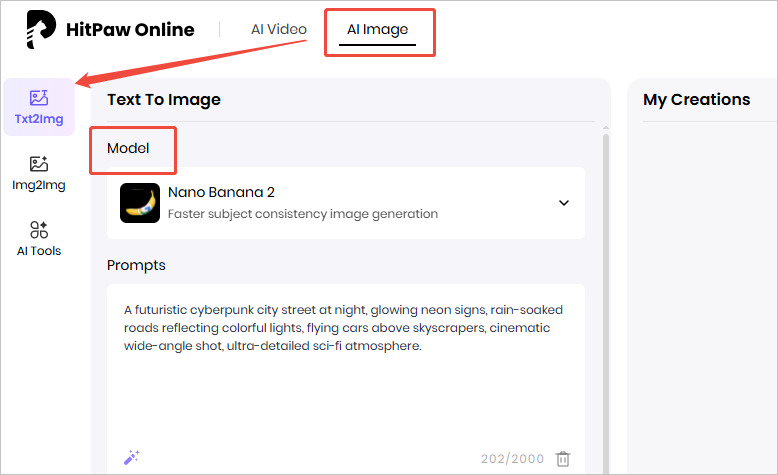Open the AI Tools sidebar section
Image resolution: width=778 pixels, height=475 pixels.
click(x=39, y=239)
